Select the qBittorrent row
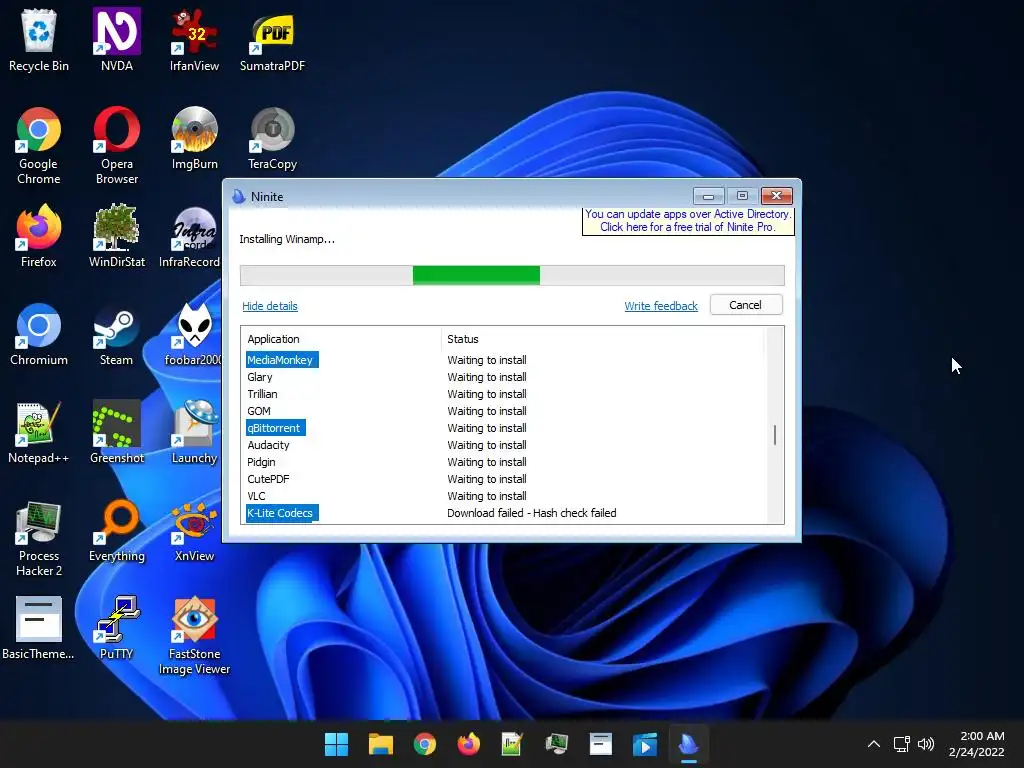The height and width of the screenshot is (768, 1024). [x=502, y=428]
